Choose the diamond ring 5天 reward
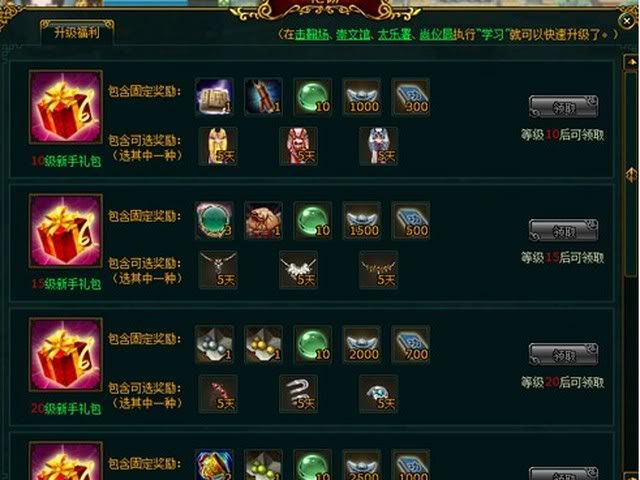Image resolution: width=640 pixels, height=480 pixels. (x=379, y=394)
